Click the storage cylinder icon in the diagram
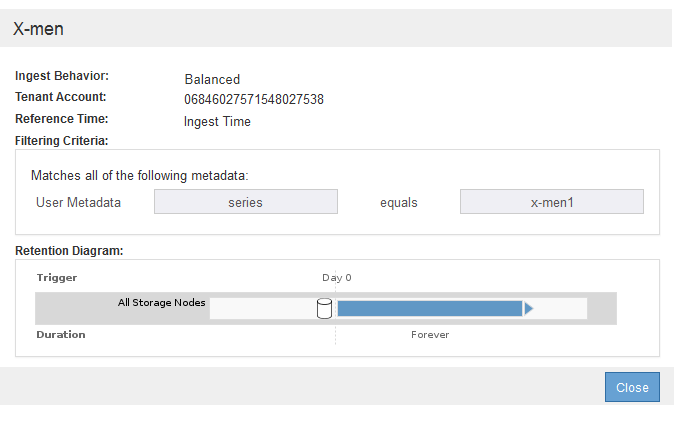 pos(324,308)
